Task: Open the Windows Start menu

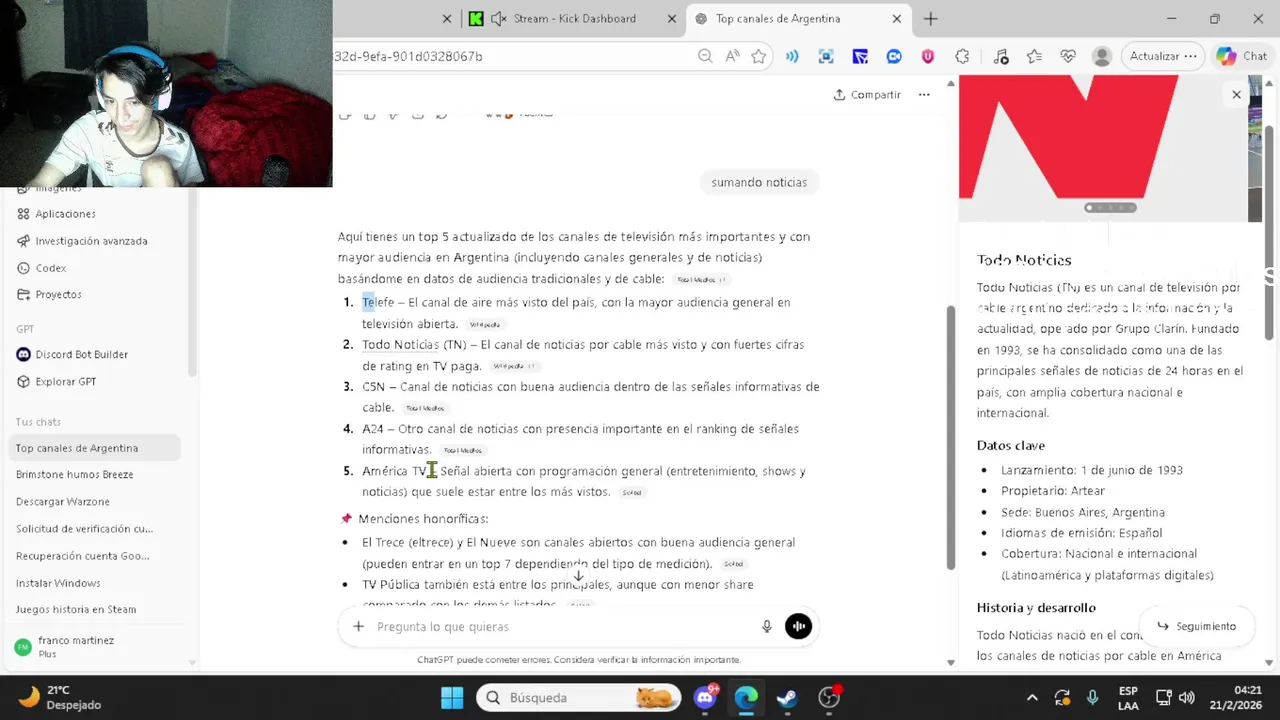Action: click(452, 697)
